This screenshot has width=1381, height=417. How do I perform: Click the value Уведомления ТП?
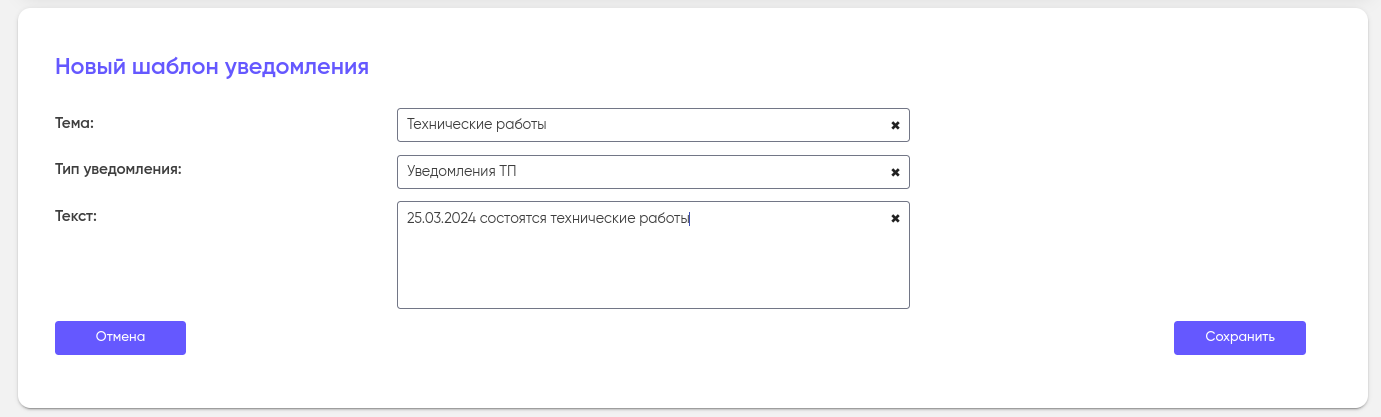coord(462,172)
